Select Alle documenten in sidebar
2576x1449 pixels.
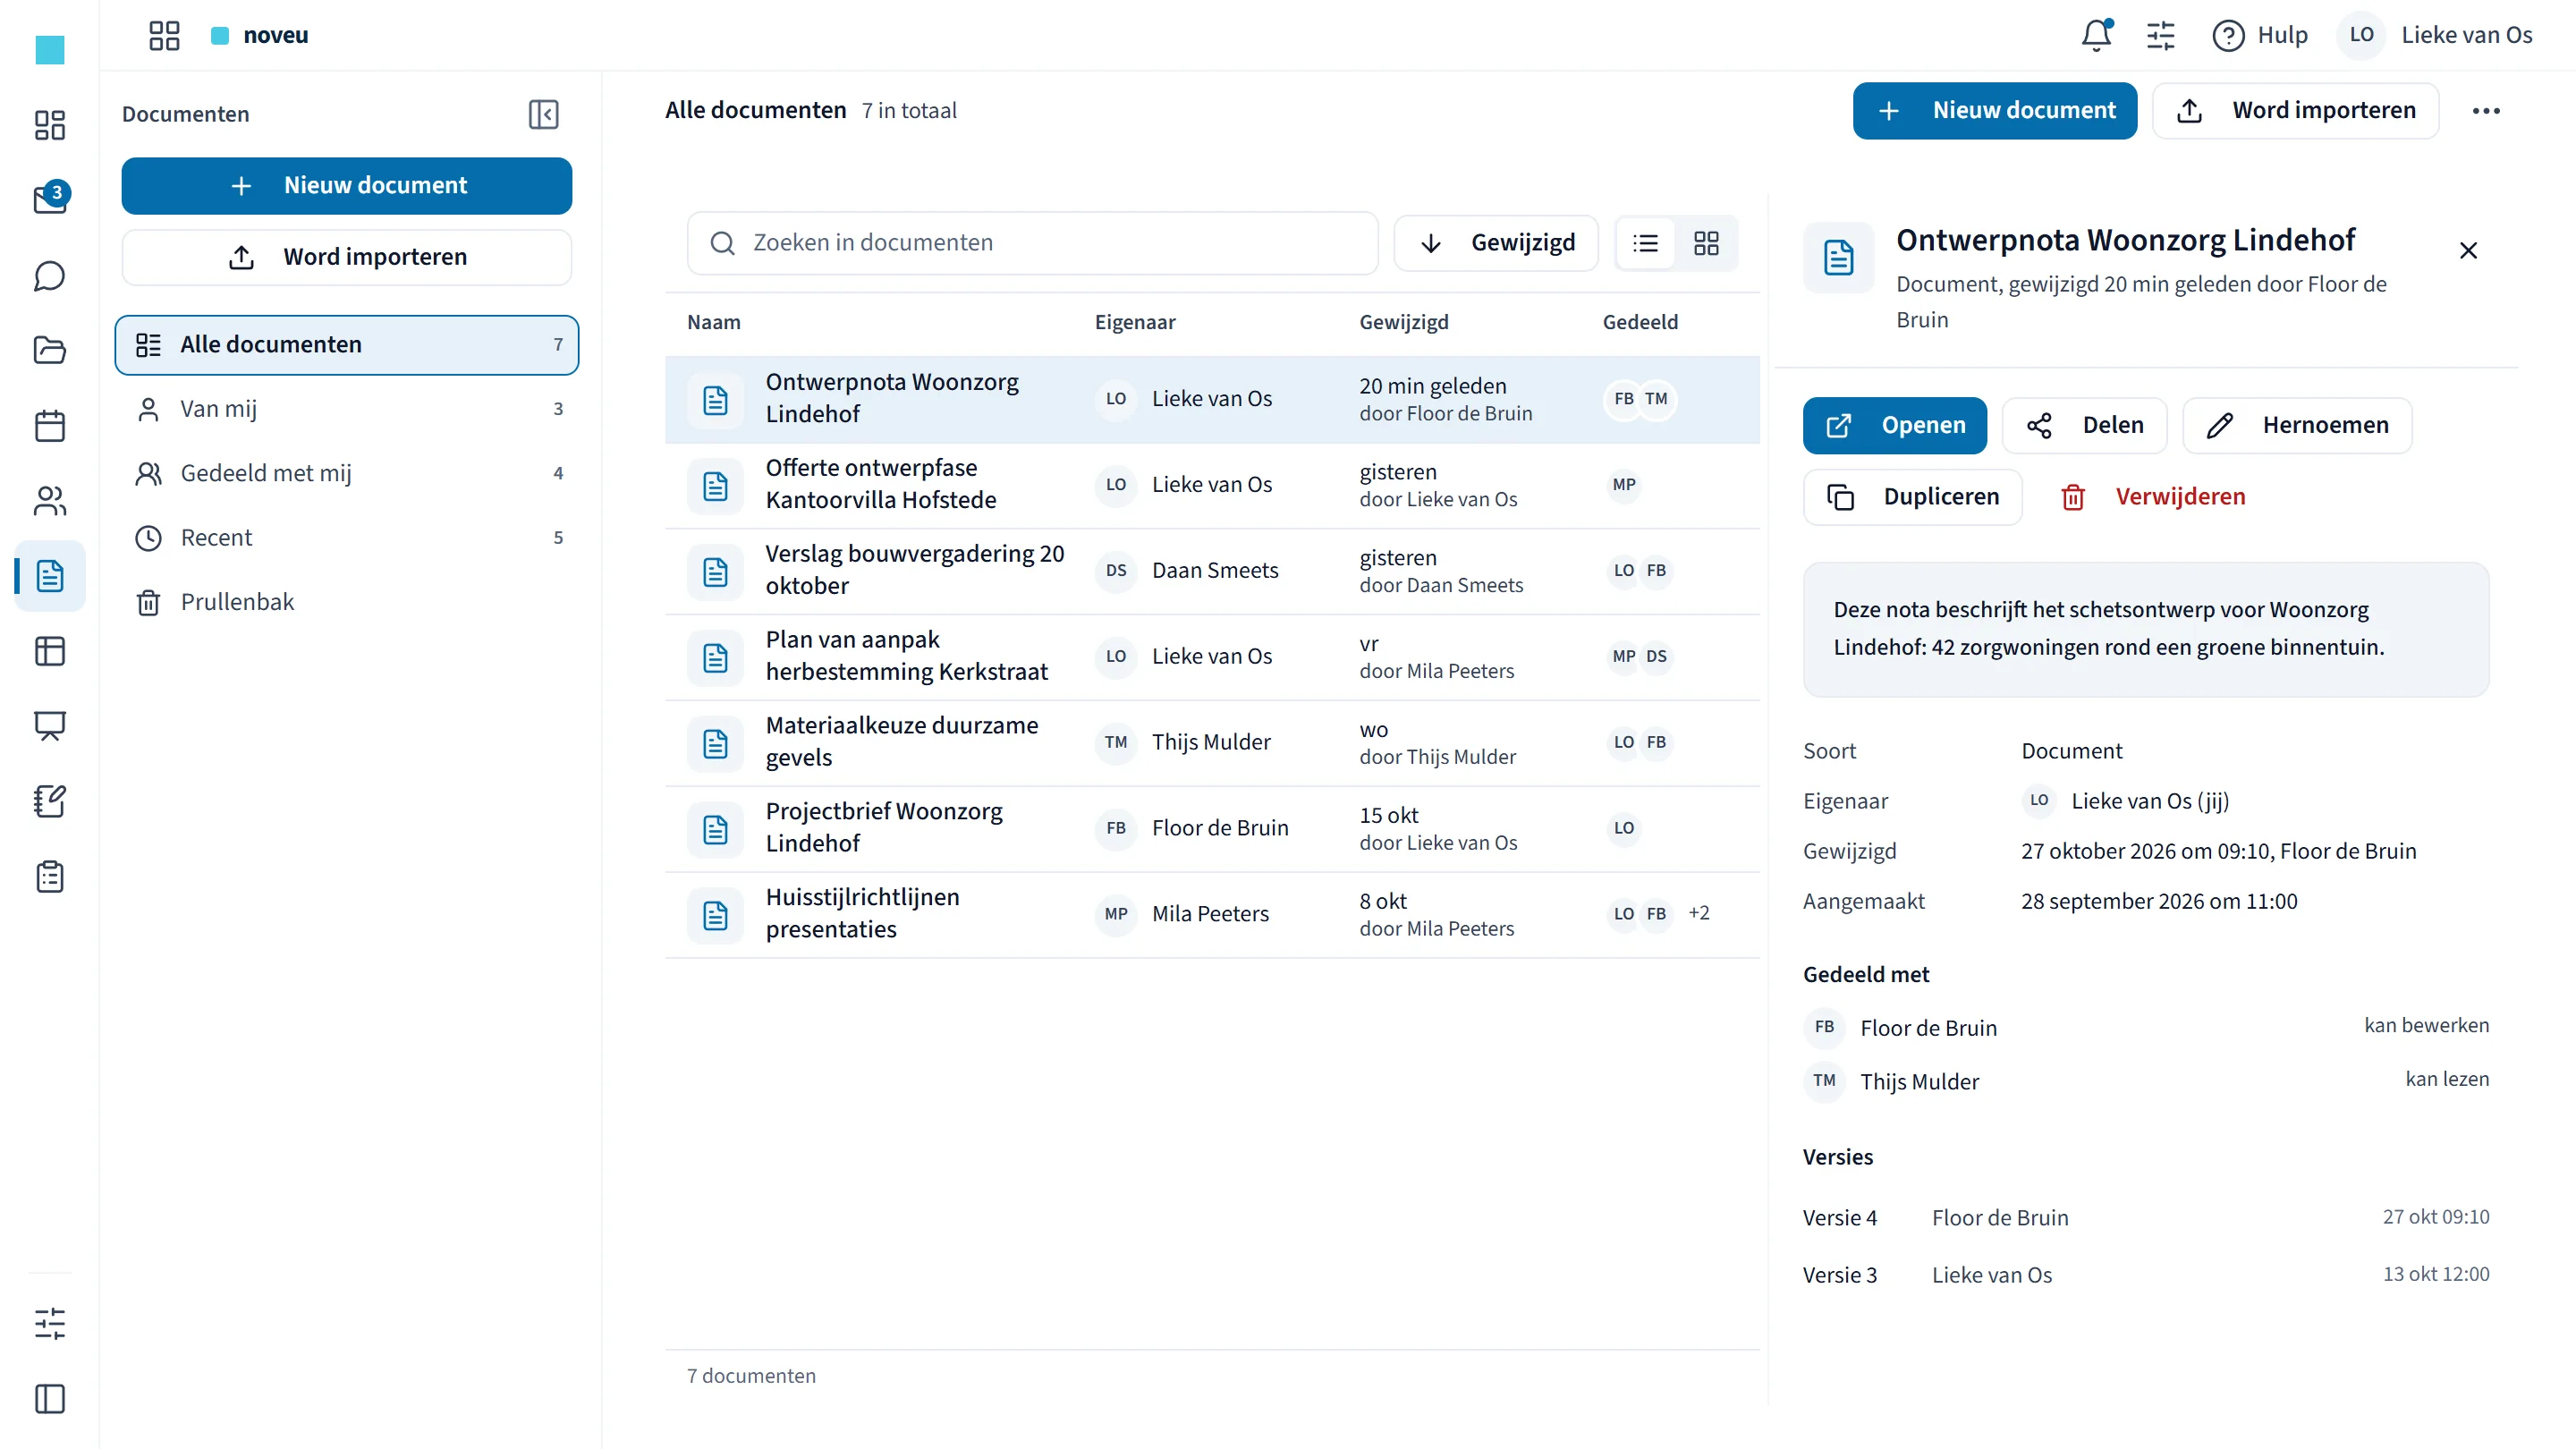click(346, 345)
